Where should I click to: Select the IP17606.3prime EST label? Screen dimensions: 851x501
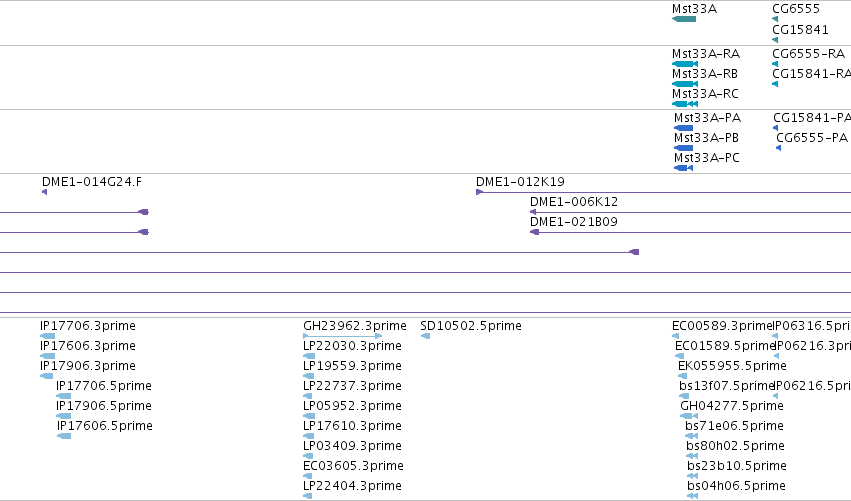(x=88, y=346)
